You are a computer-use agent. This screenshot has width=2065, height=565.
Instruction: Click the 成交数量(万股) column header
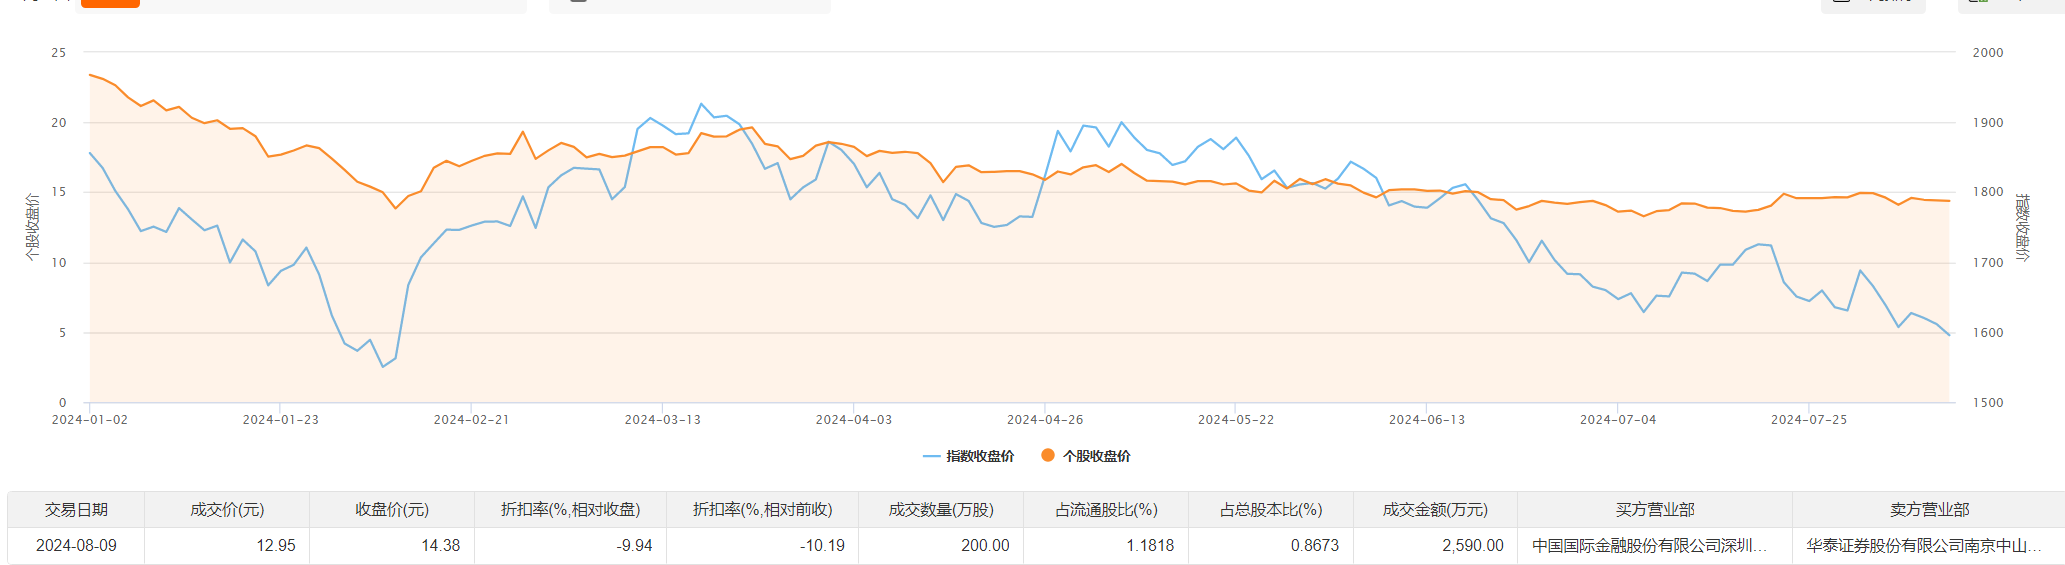941,510
